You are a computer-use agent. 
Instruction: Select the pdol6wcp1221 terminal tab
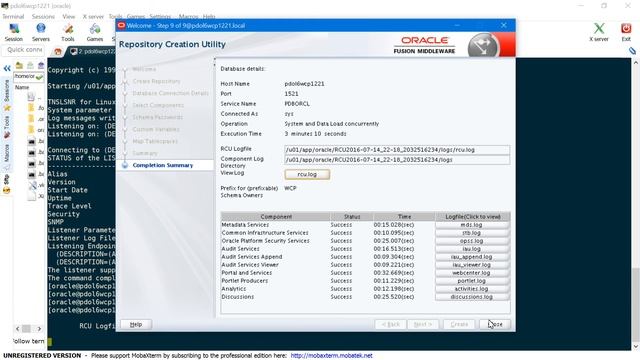pos(92,51)
